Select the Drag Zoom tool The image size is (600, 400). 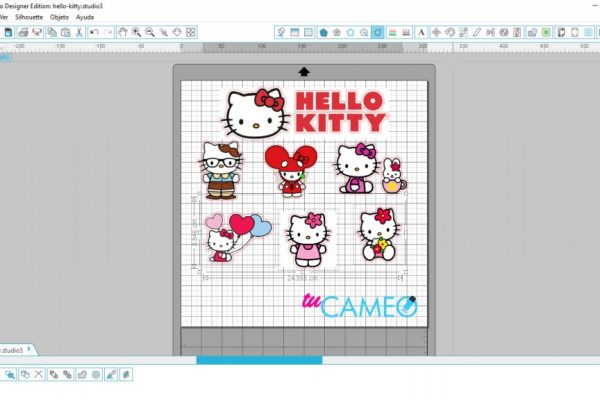tap(177, 33)
